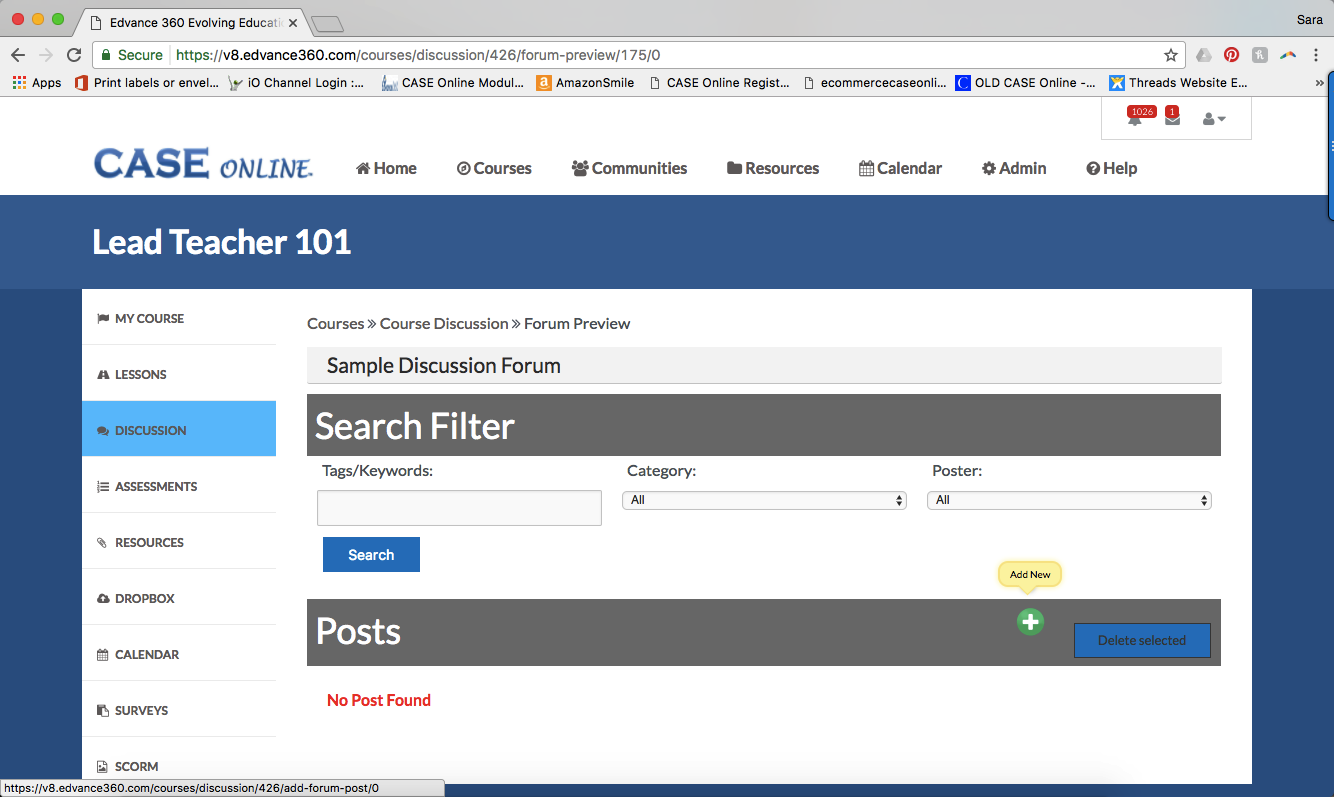Select Assessments in the course sidebar
This screenshot has height=797, width=1334.
click(x=156, y=486)
